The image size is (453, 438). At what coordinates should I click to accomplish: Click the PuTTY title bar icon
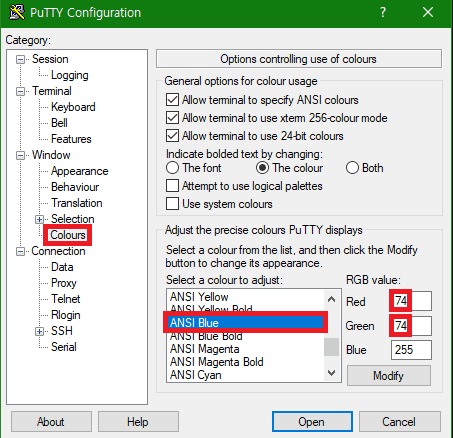[17, 12]
